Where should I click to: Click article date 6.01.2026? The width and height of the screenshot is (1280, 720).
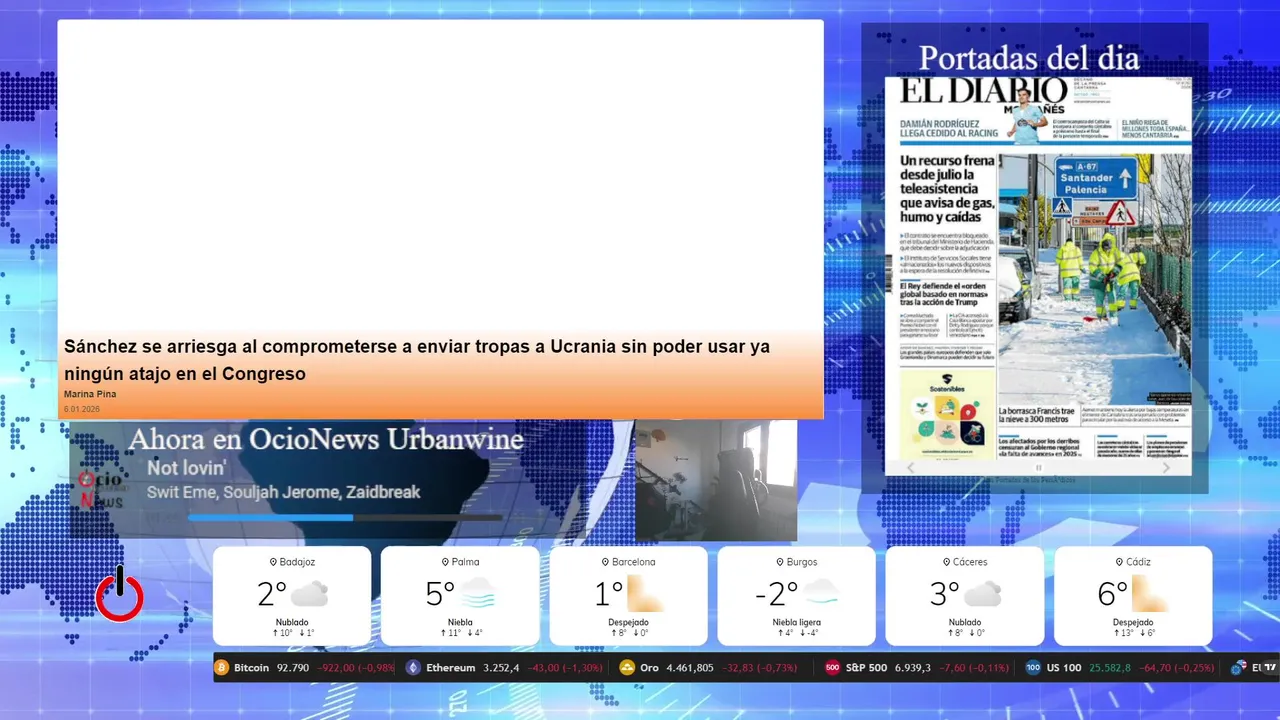coord(82,409)
